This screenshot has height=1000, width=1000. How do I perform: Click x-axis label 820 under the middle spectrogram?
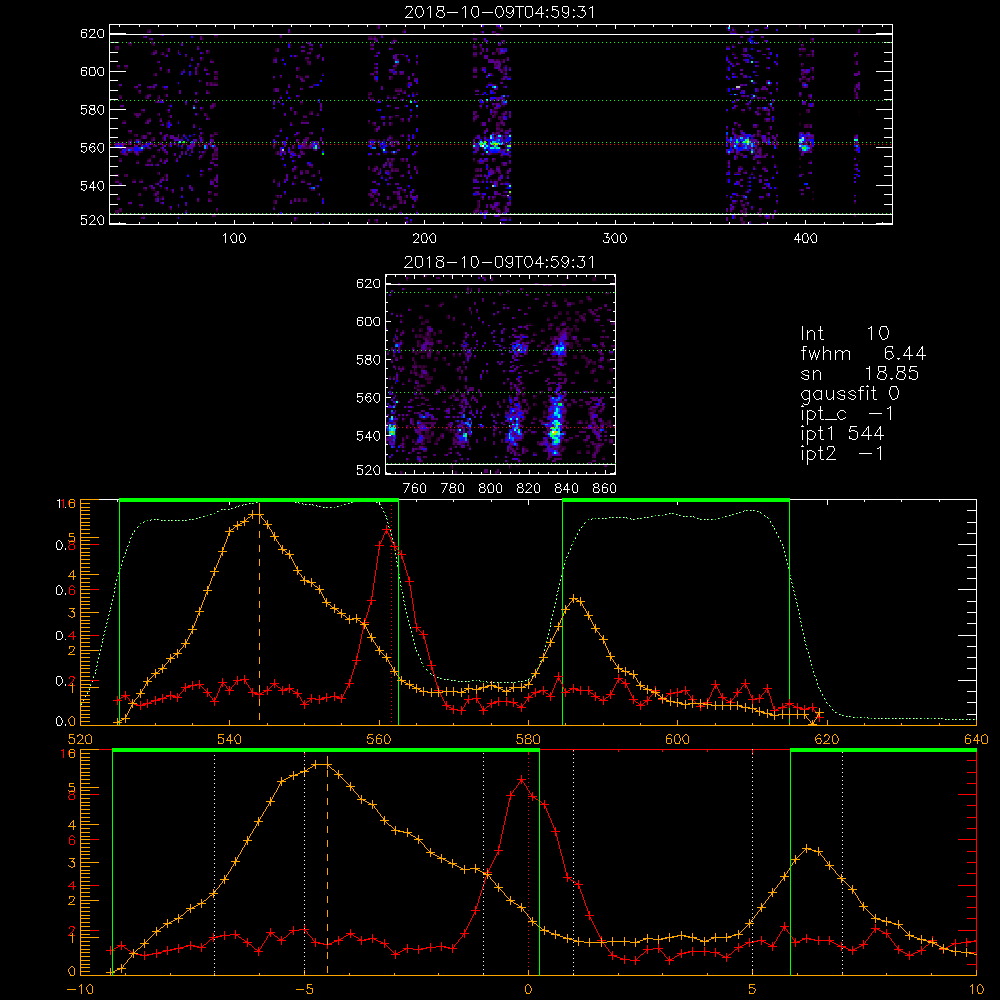(x=528, y=489)
